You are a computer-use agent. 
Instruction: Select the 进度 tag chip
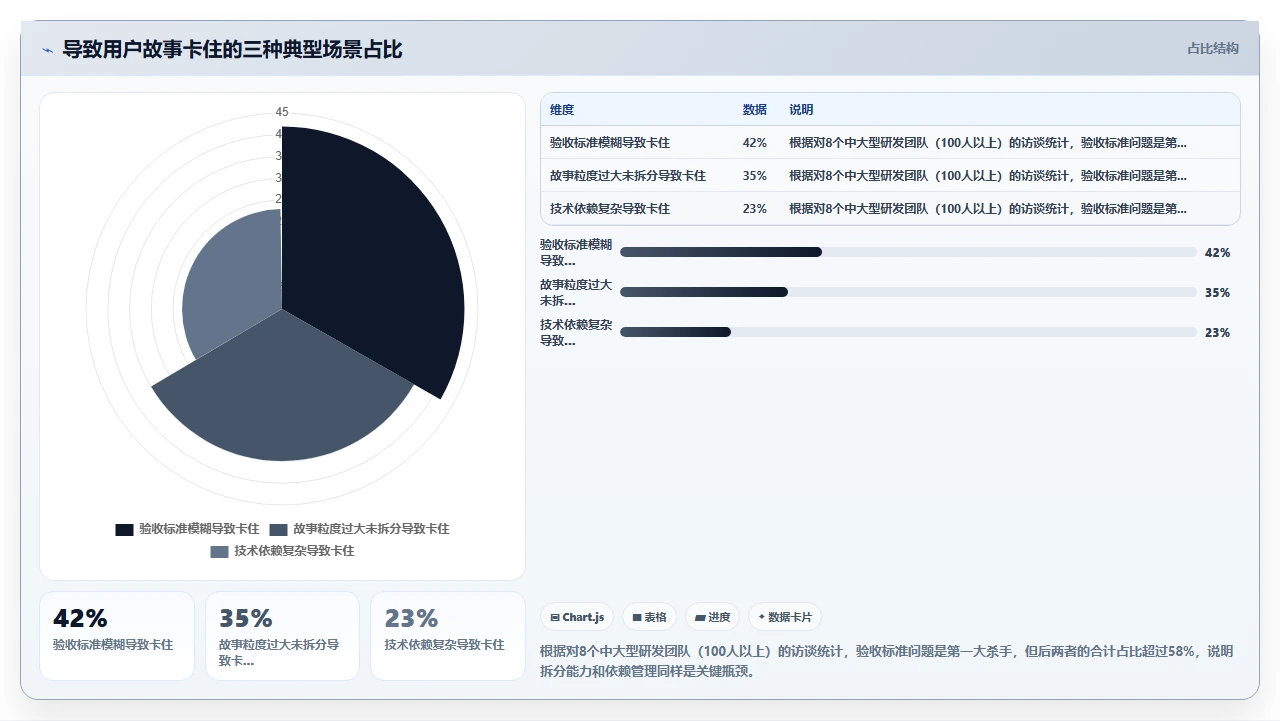point(713,617)
